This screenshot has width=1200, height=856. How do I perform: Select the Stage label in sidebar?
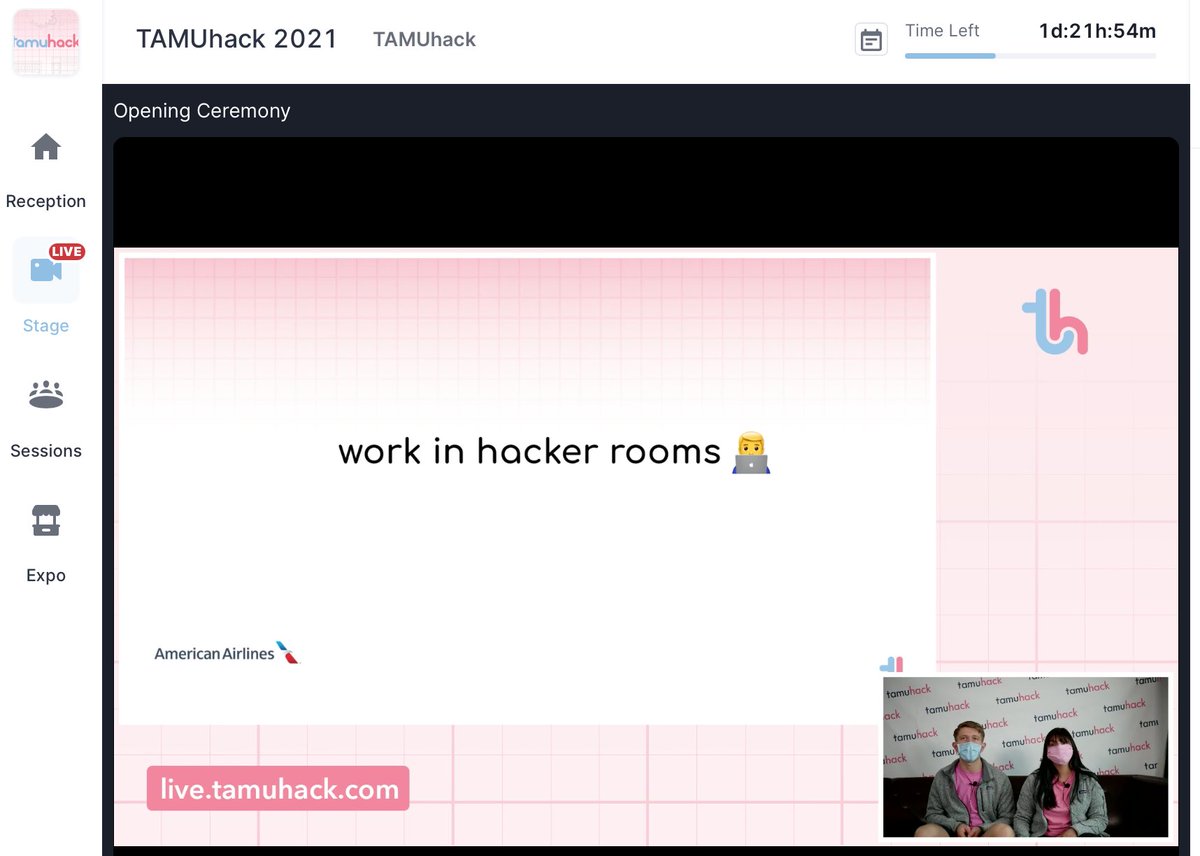(x=46, y=326)
